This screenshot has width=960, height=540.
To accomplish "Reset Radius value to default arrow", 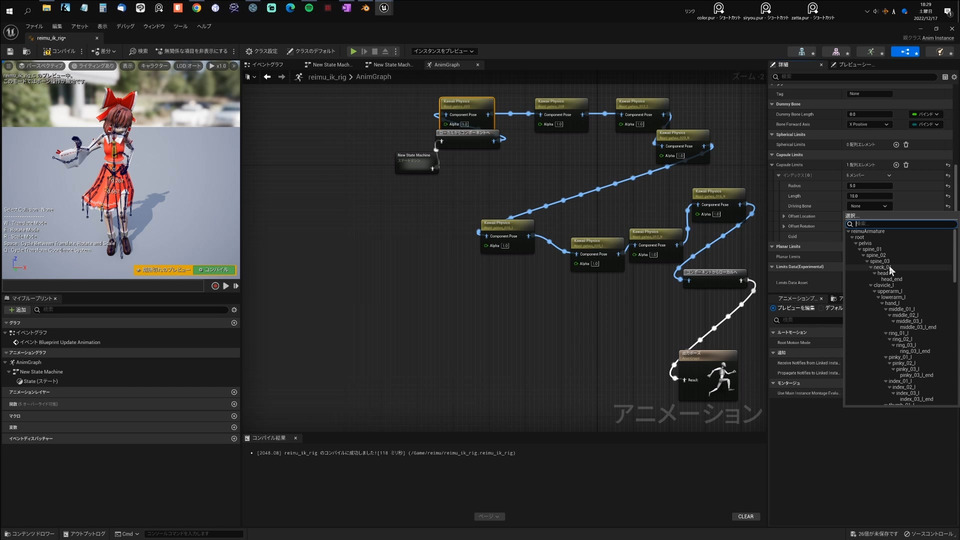I will [x=947, y=185].
